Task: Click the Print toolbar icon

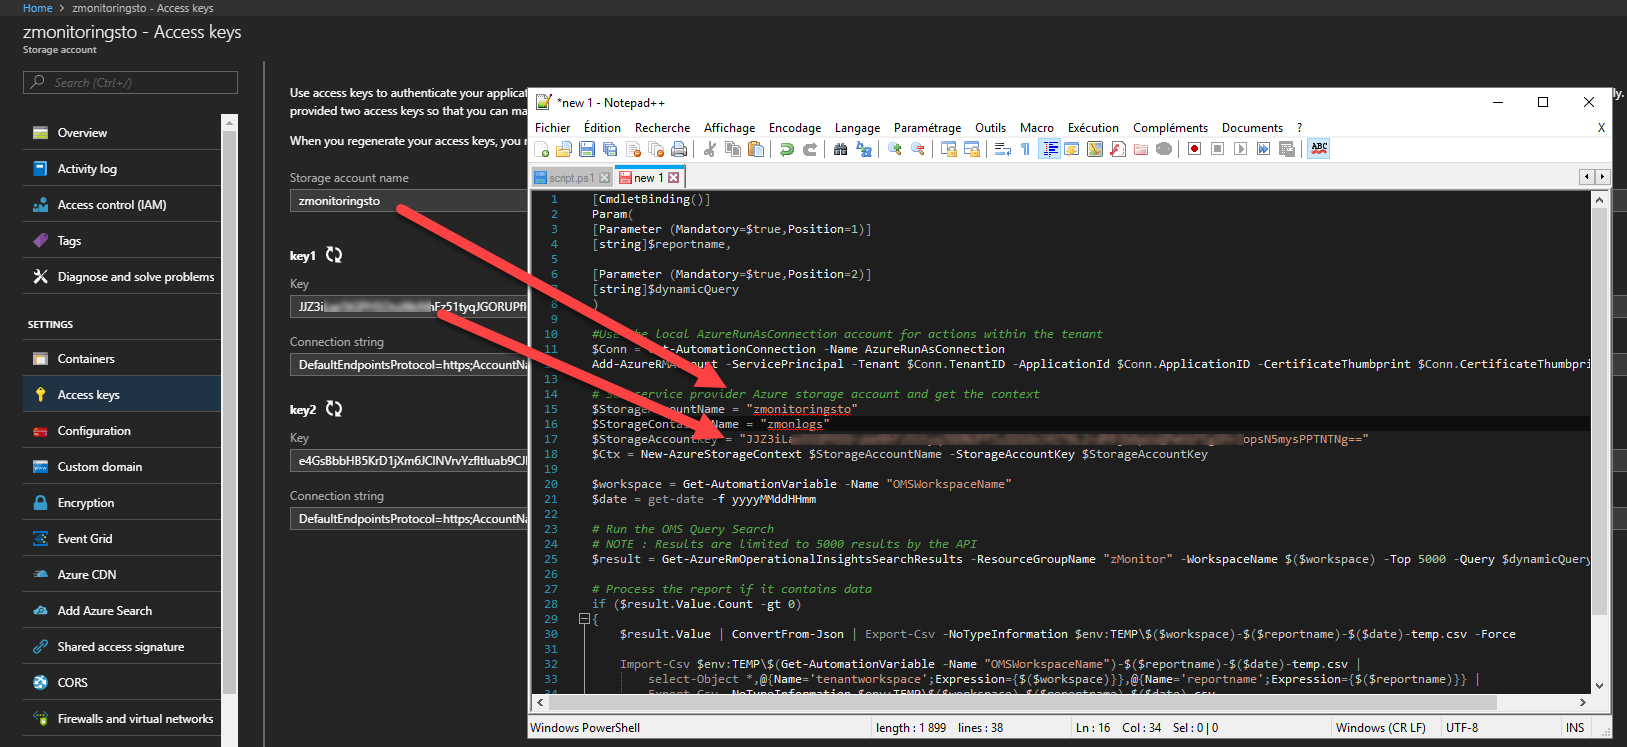Action: click(x=678, y=149)
